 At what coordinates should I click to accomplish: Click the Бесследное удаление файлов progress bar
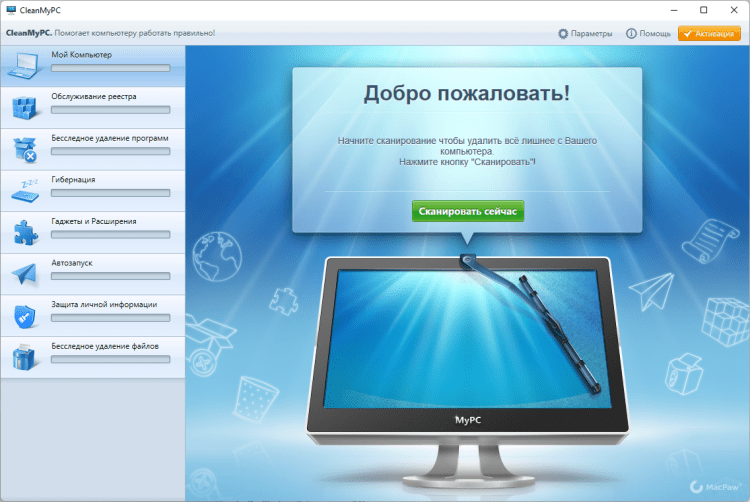(x=110, y=360)
